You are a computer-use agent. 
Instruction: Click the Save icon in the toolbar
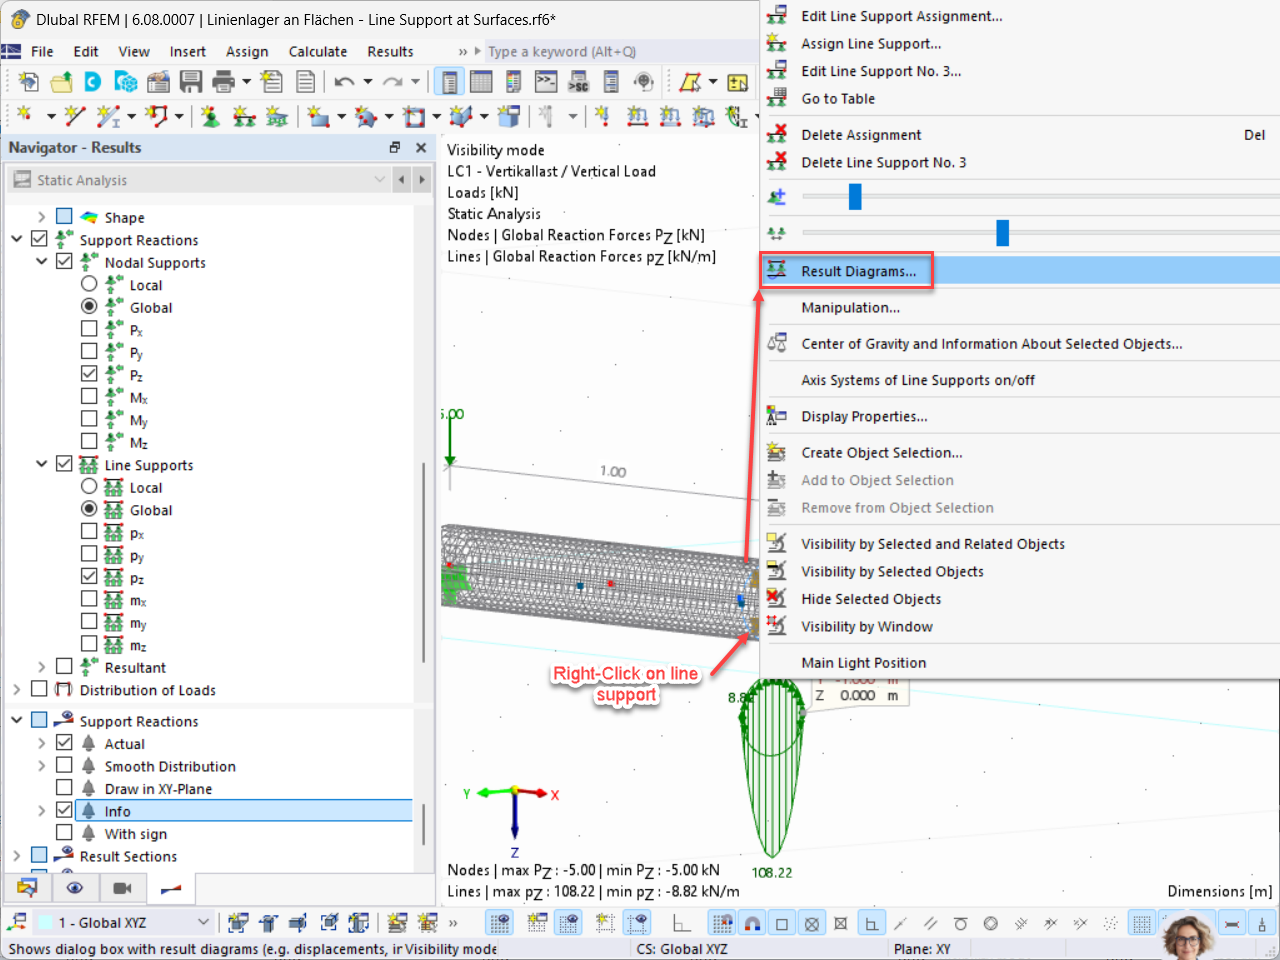tap(190, 81)
